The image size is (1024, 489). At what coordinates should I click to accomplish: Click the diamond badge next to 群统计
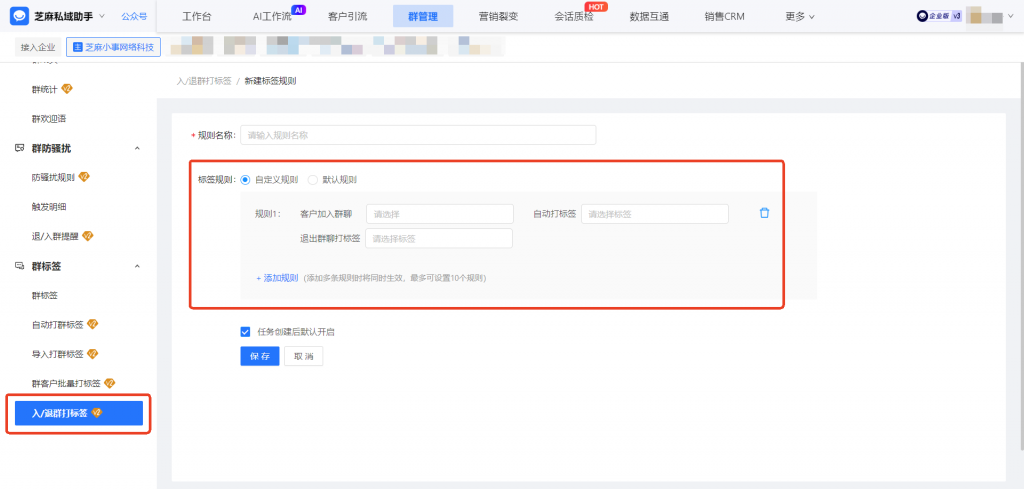pyautogui.click(x=67, y=89)
